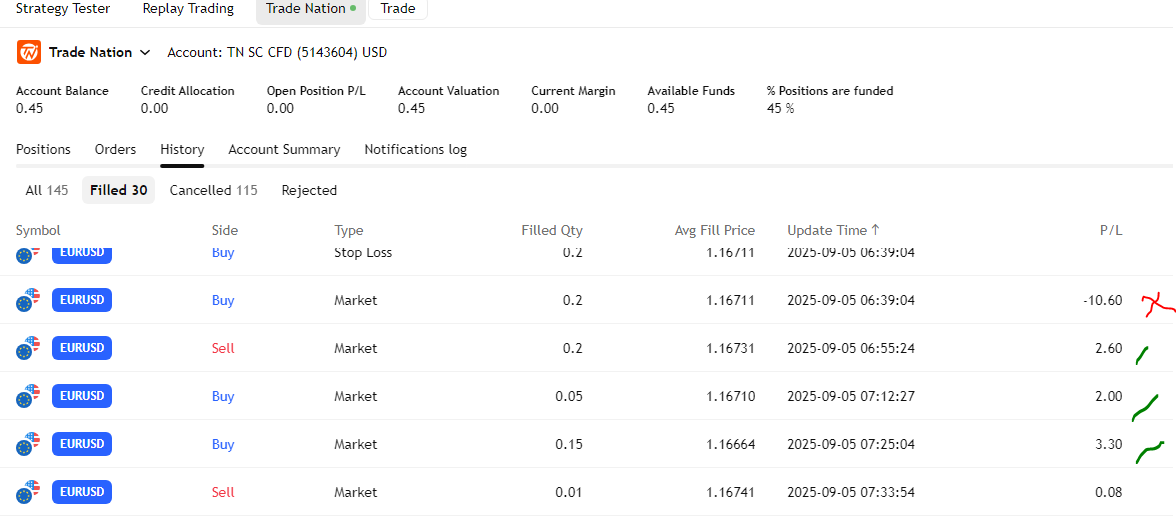Open the Strategy Tester tab
Image resolution: width=1176 pixels, height=522 pixels.
pyautogui.click(x=63, y=9)
